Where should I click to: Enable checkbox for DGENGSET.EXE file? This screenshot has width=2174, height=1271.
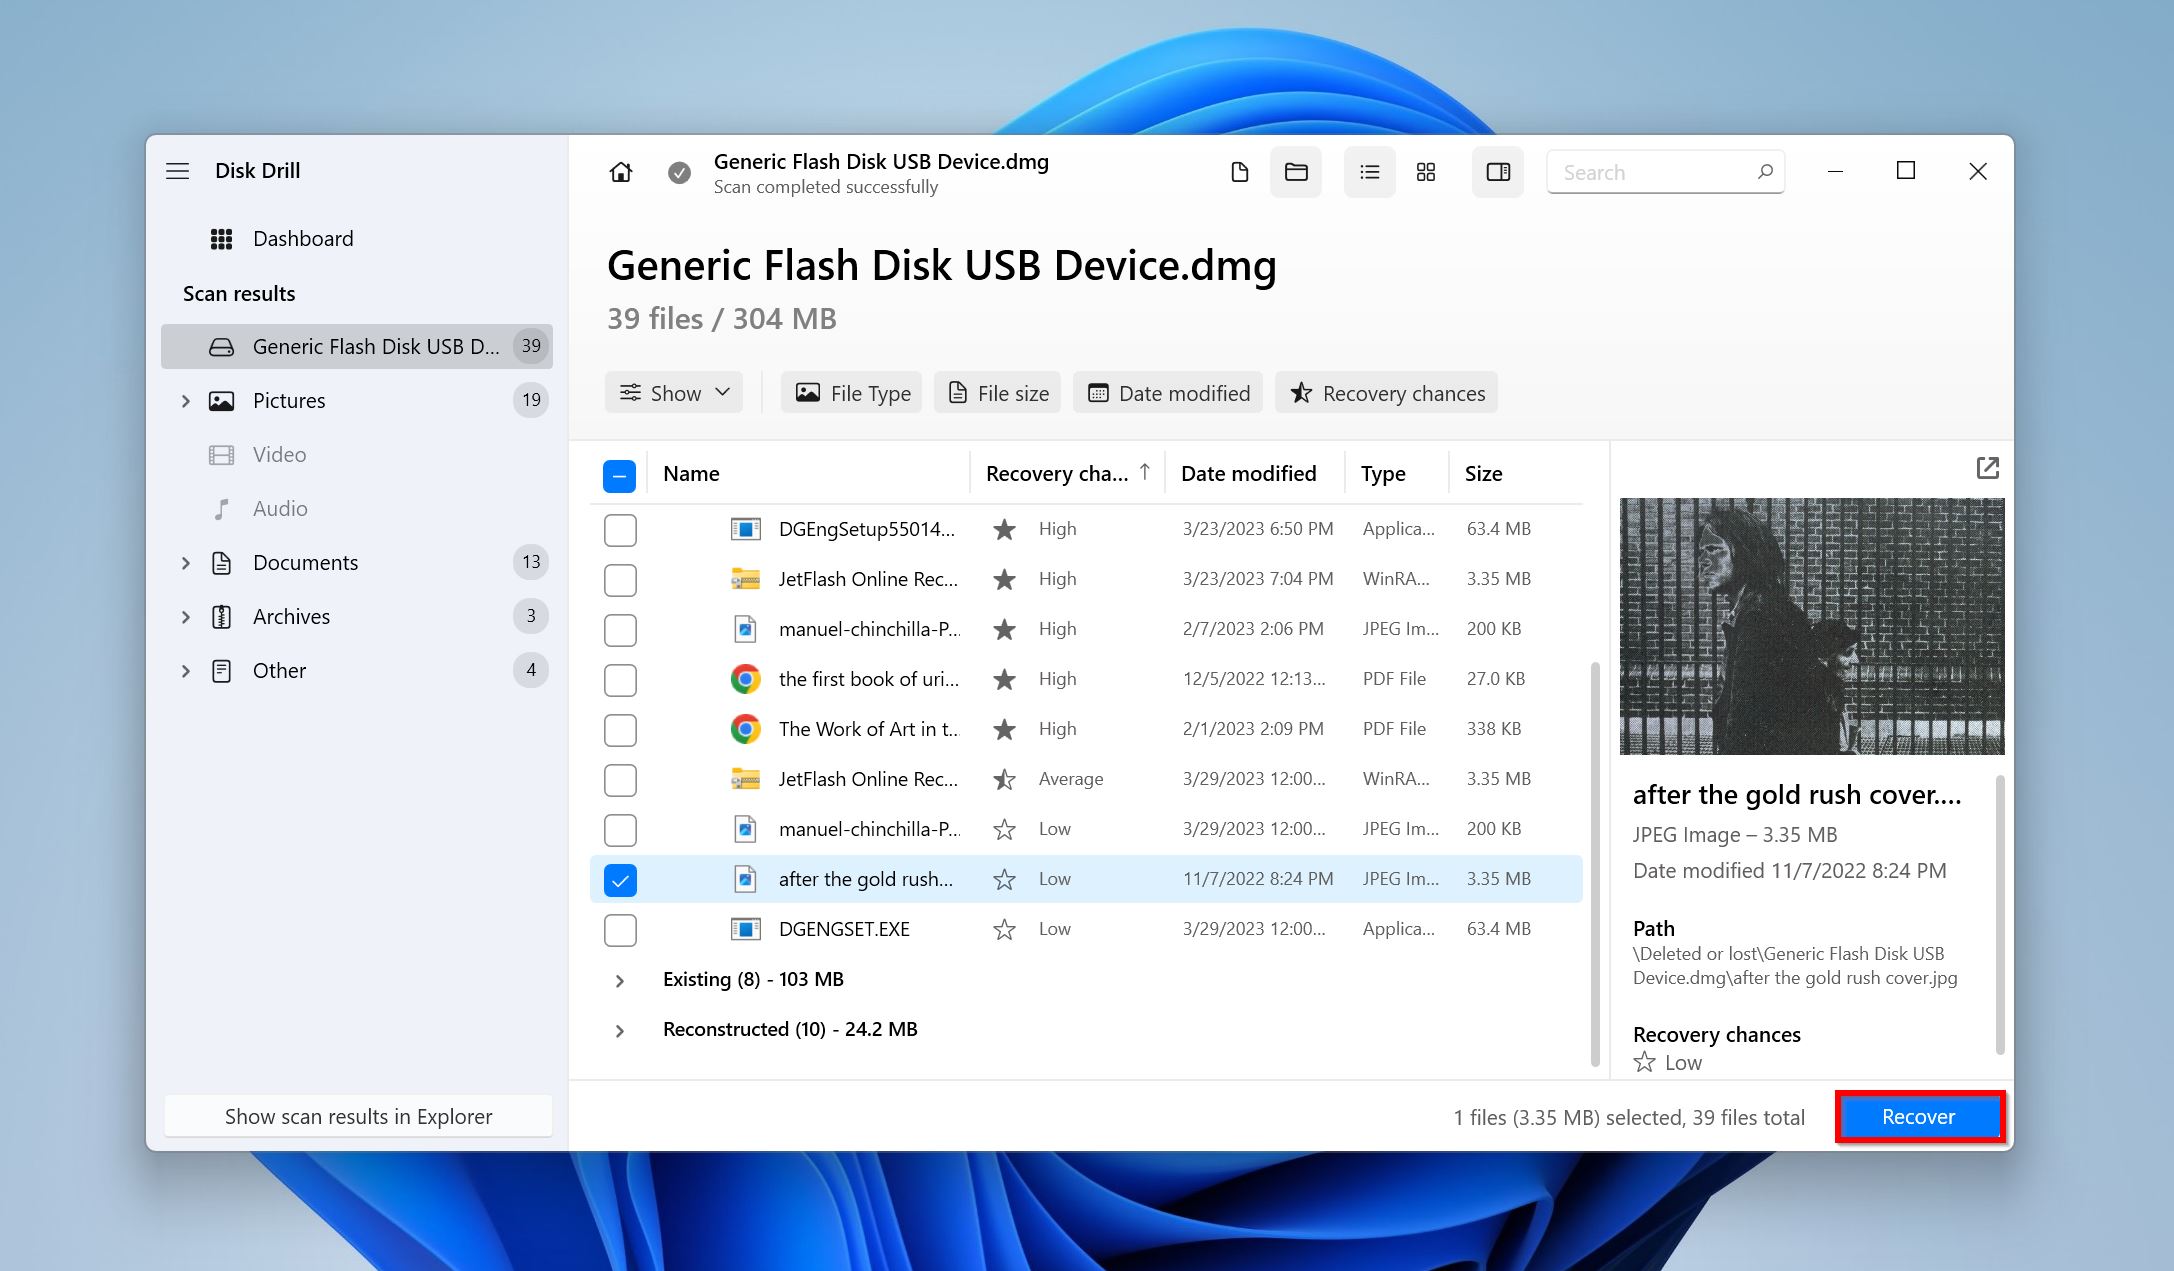coord(620,929)
